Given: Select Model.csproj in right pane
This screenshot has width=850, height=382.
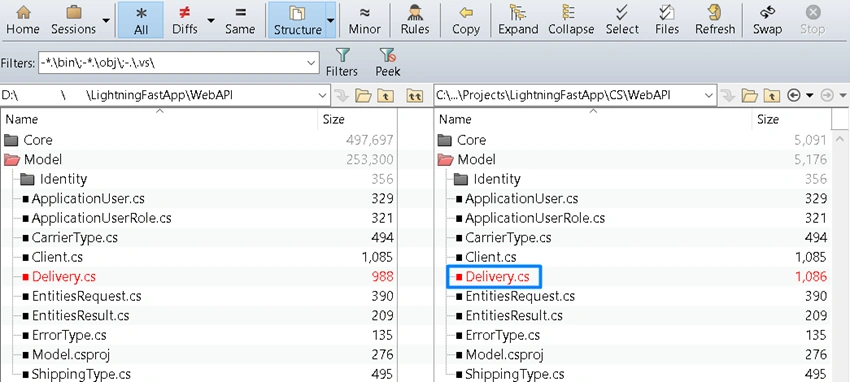Looking at the screenshot, I should point(504,355).
